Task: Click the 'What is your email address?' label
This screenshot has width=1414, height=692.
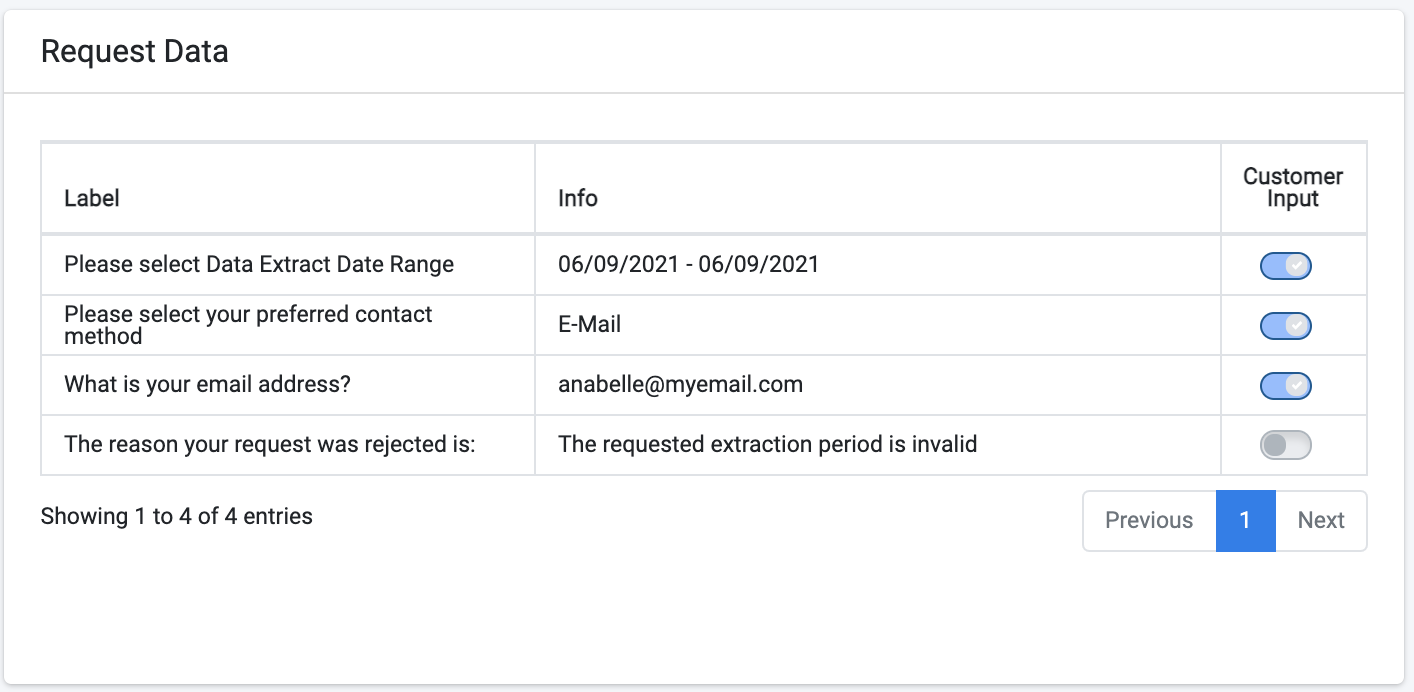Action: click(207, 384)
